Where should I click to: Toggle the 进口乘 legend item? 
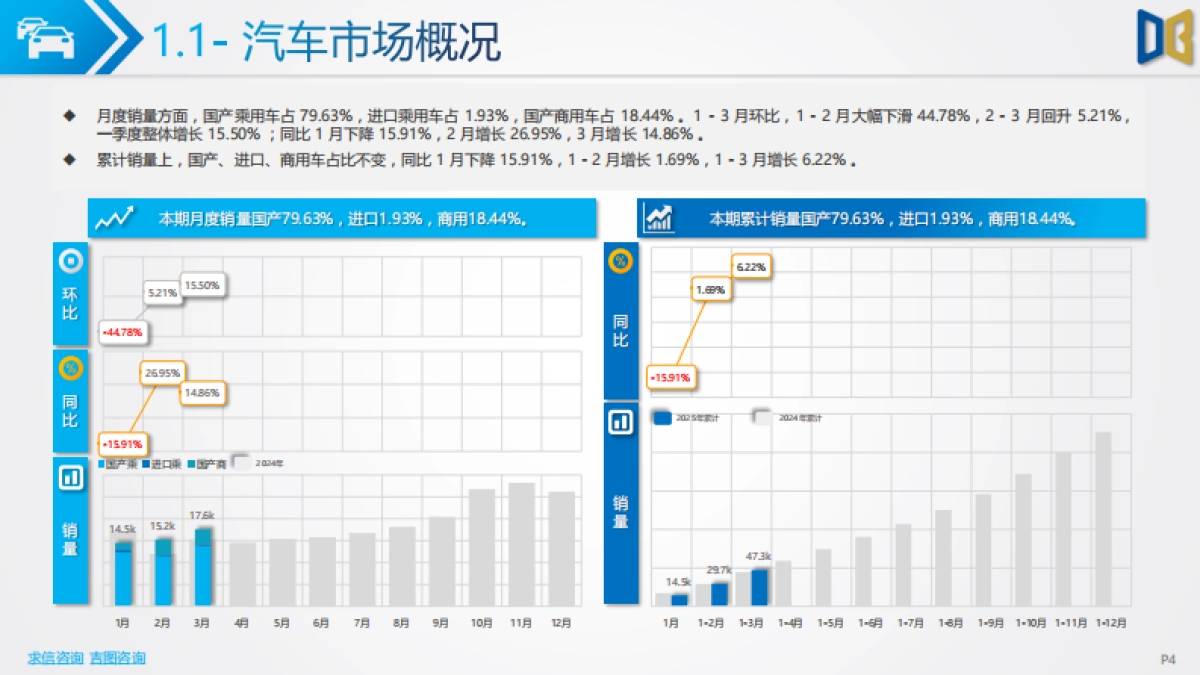pos(158,462)
